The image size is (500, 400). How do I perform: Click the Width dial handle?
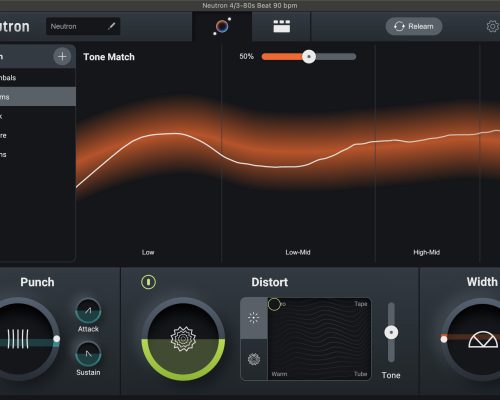(x=444, y=339)
